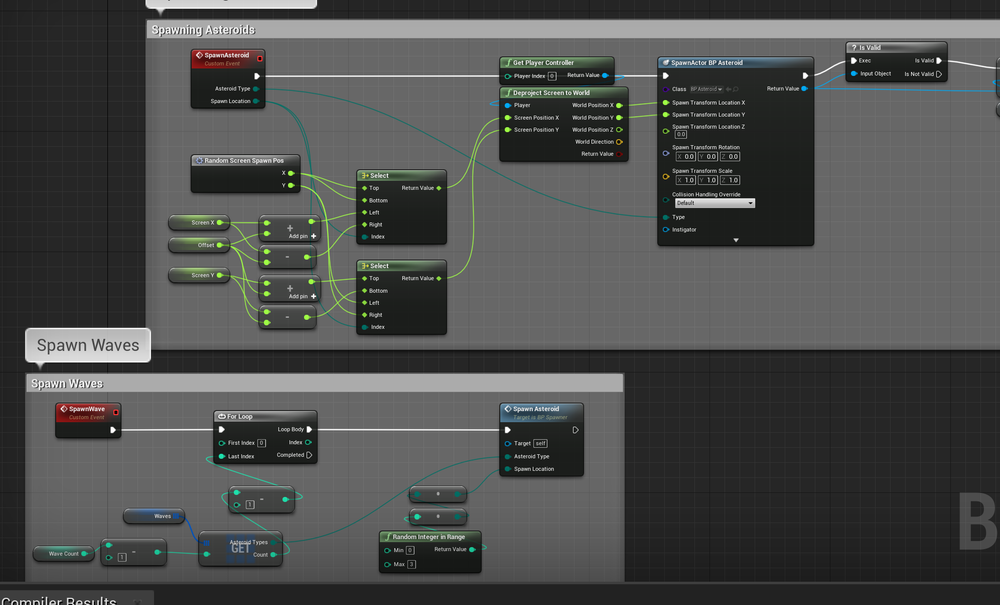The width and height of the screenshot is (1000, 605).
Task: Click Add pin on the Screen Y add node
Action: [x=302, y=297]
